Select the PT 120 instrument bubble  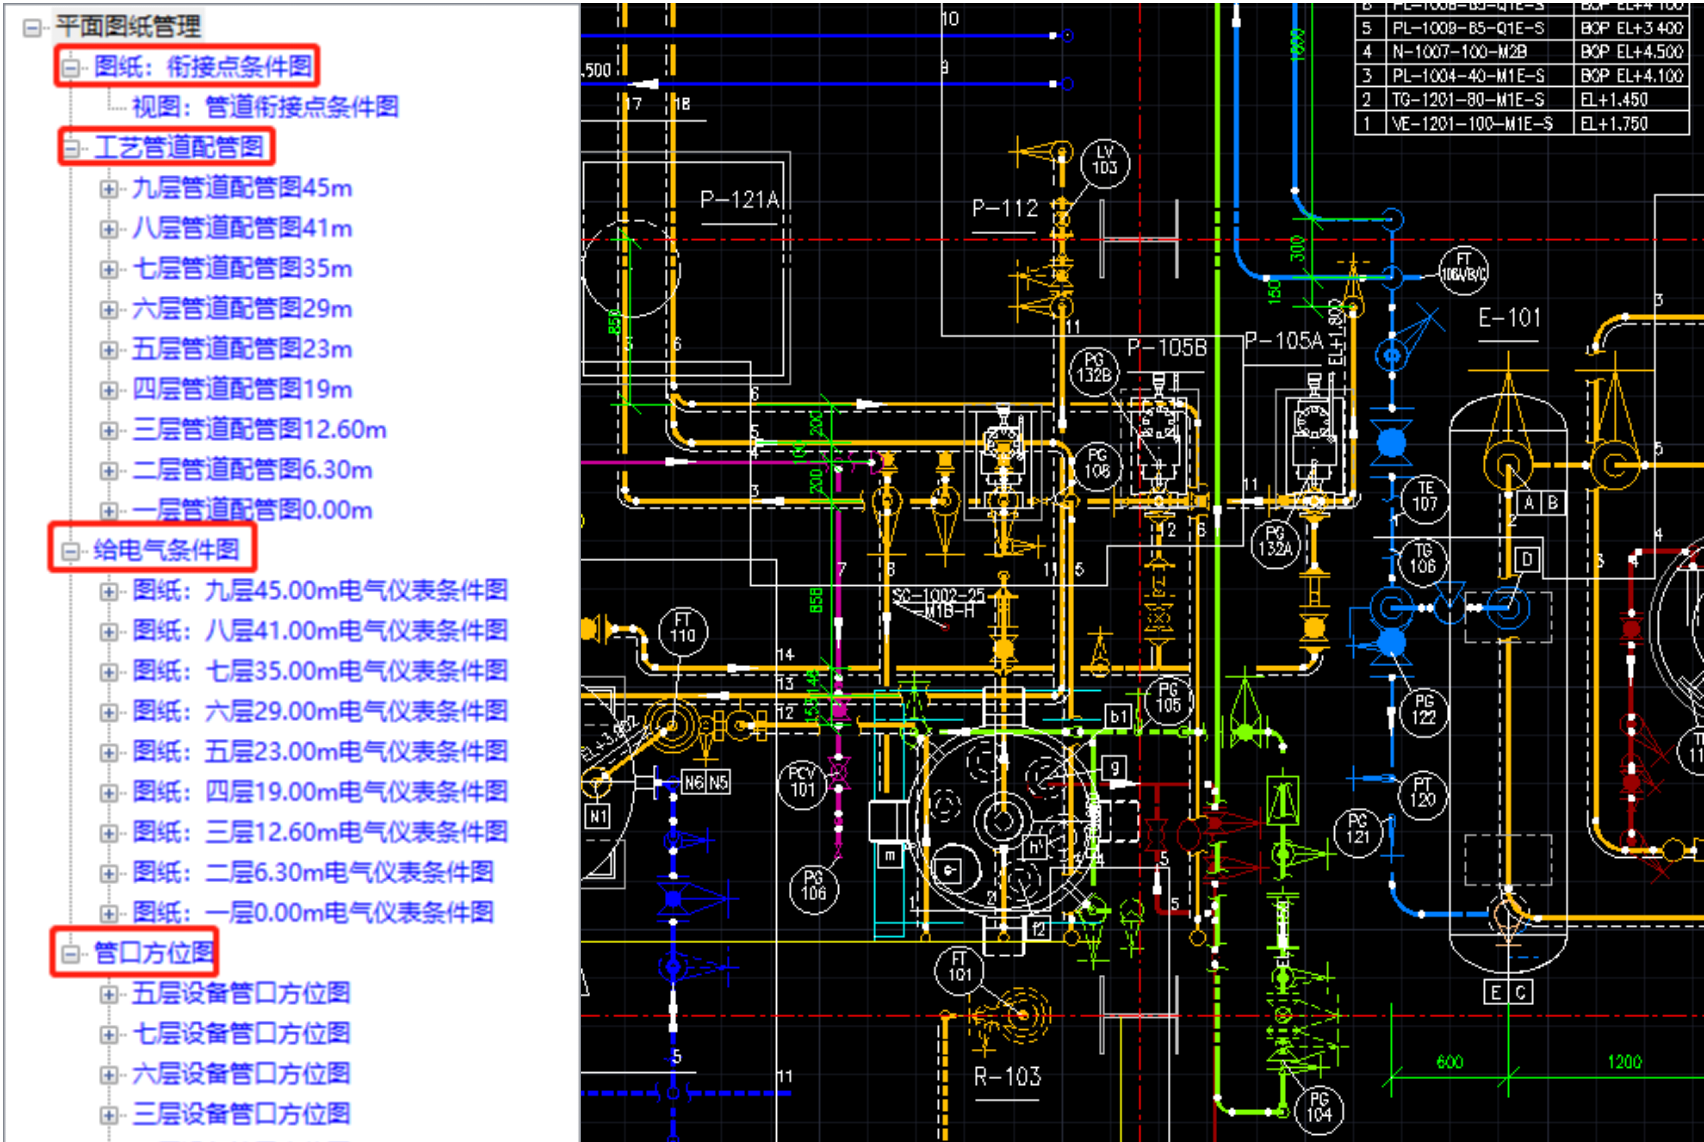(1422, 792)
